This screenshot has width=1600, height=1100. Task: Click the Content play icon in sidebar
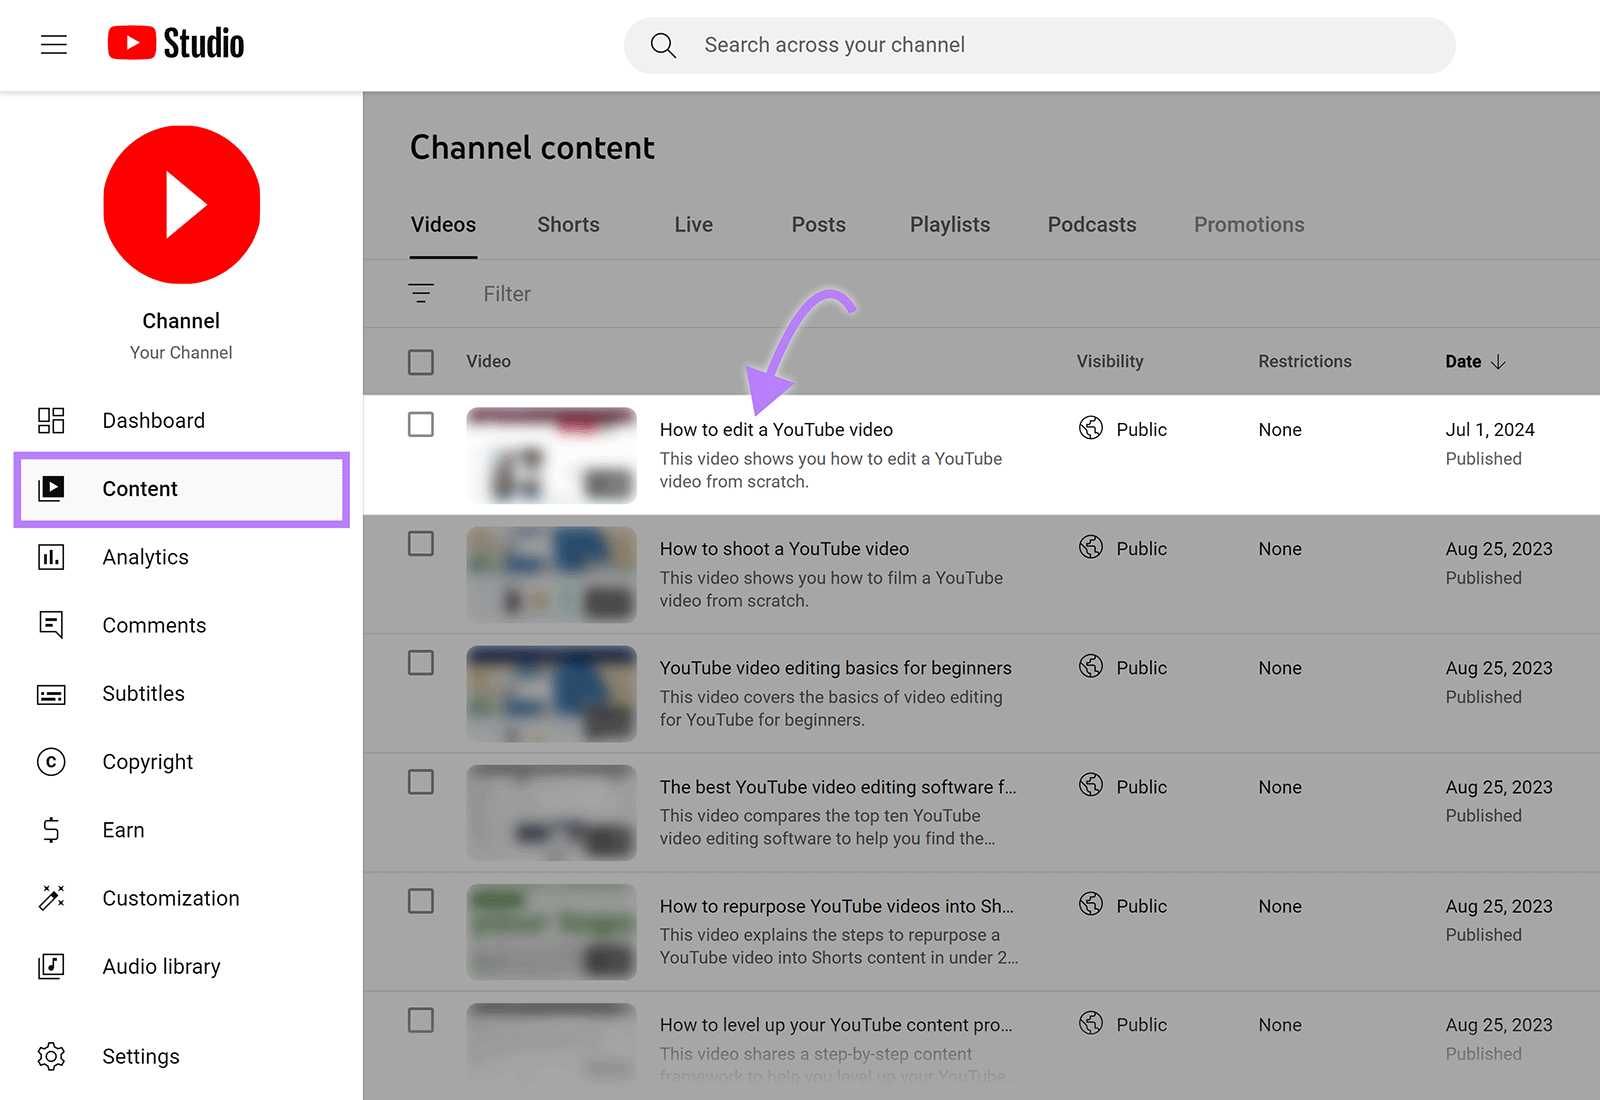click(x=51, y=489)
